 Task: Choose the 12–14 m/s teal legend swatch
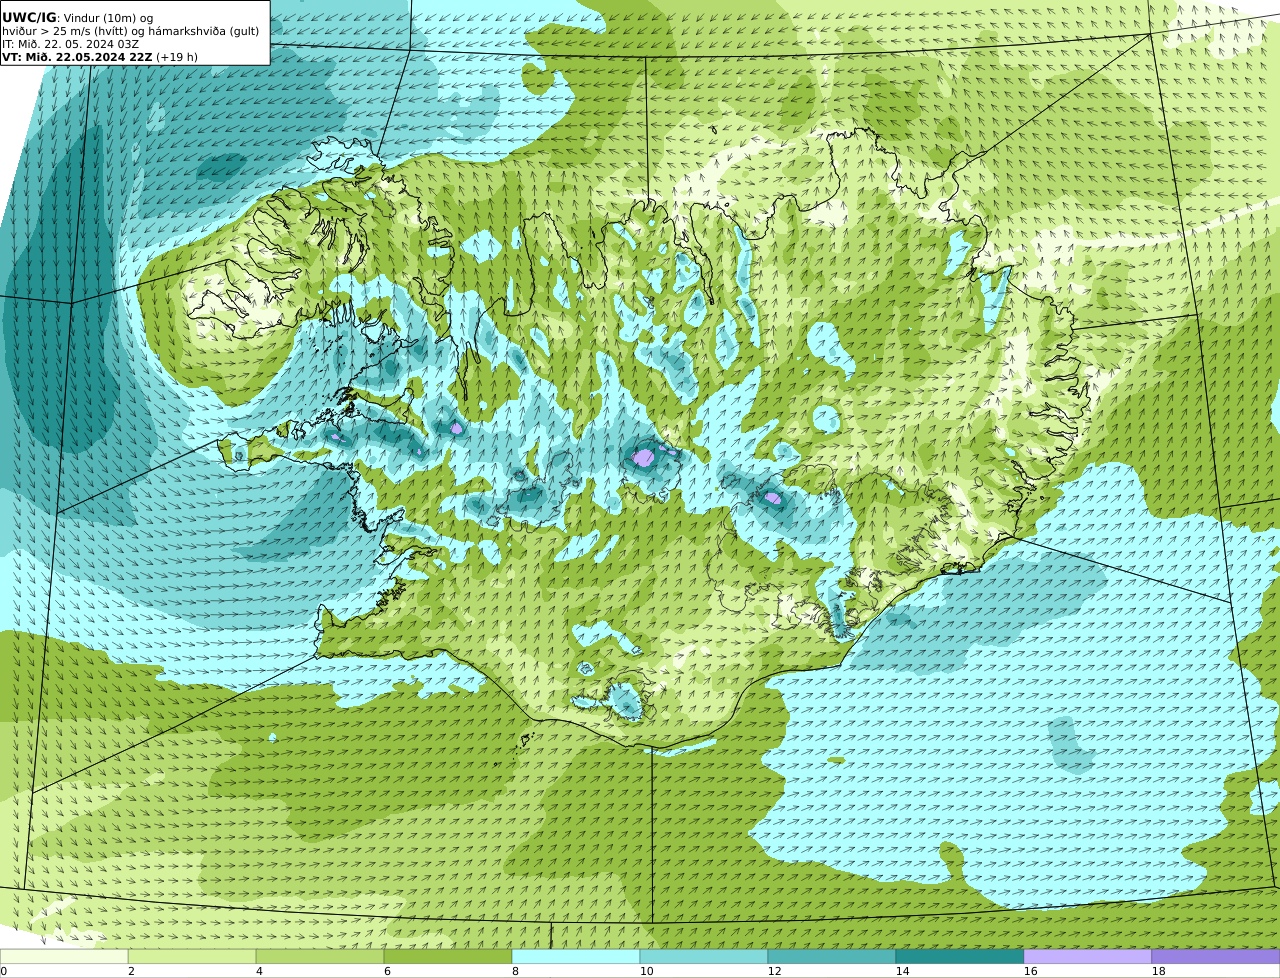832,956
